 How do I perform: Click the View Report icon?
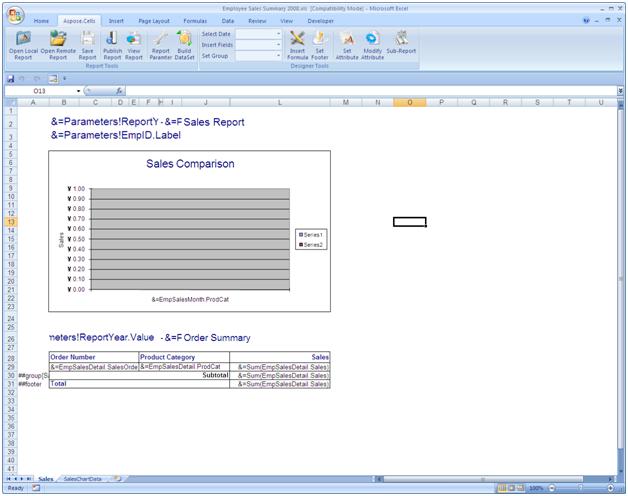(133, 39)
